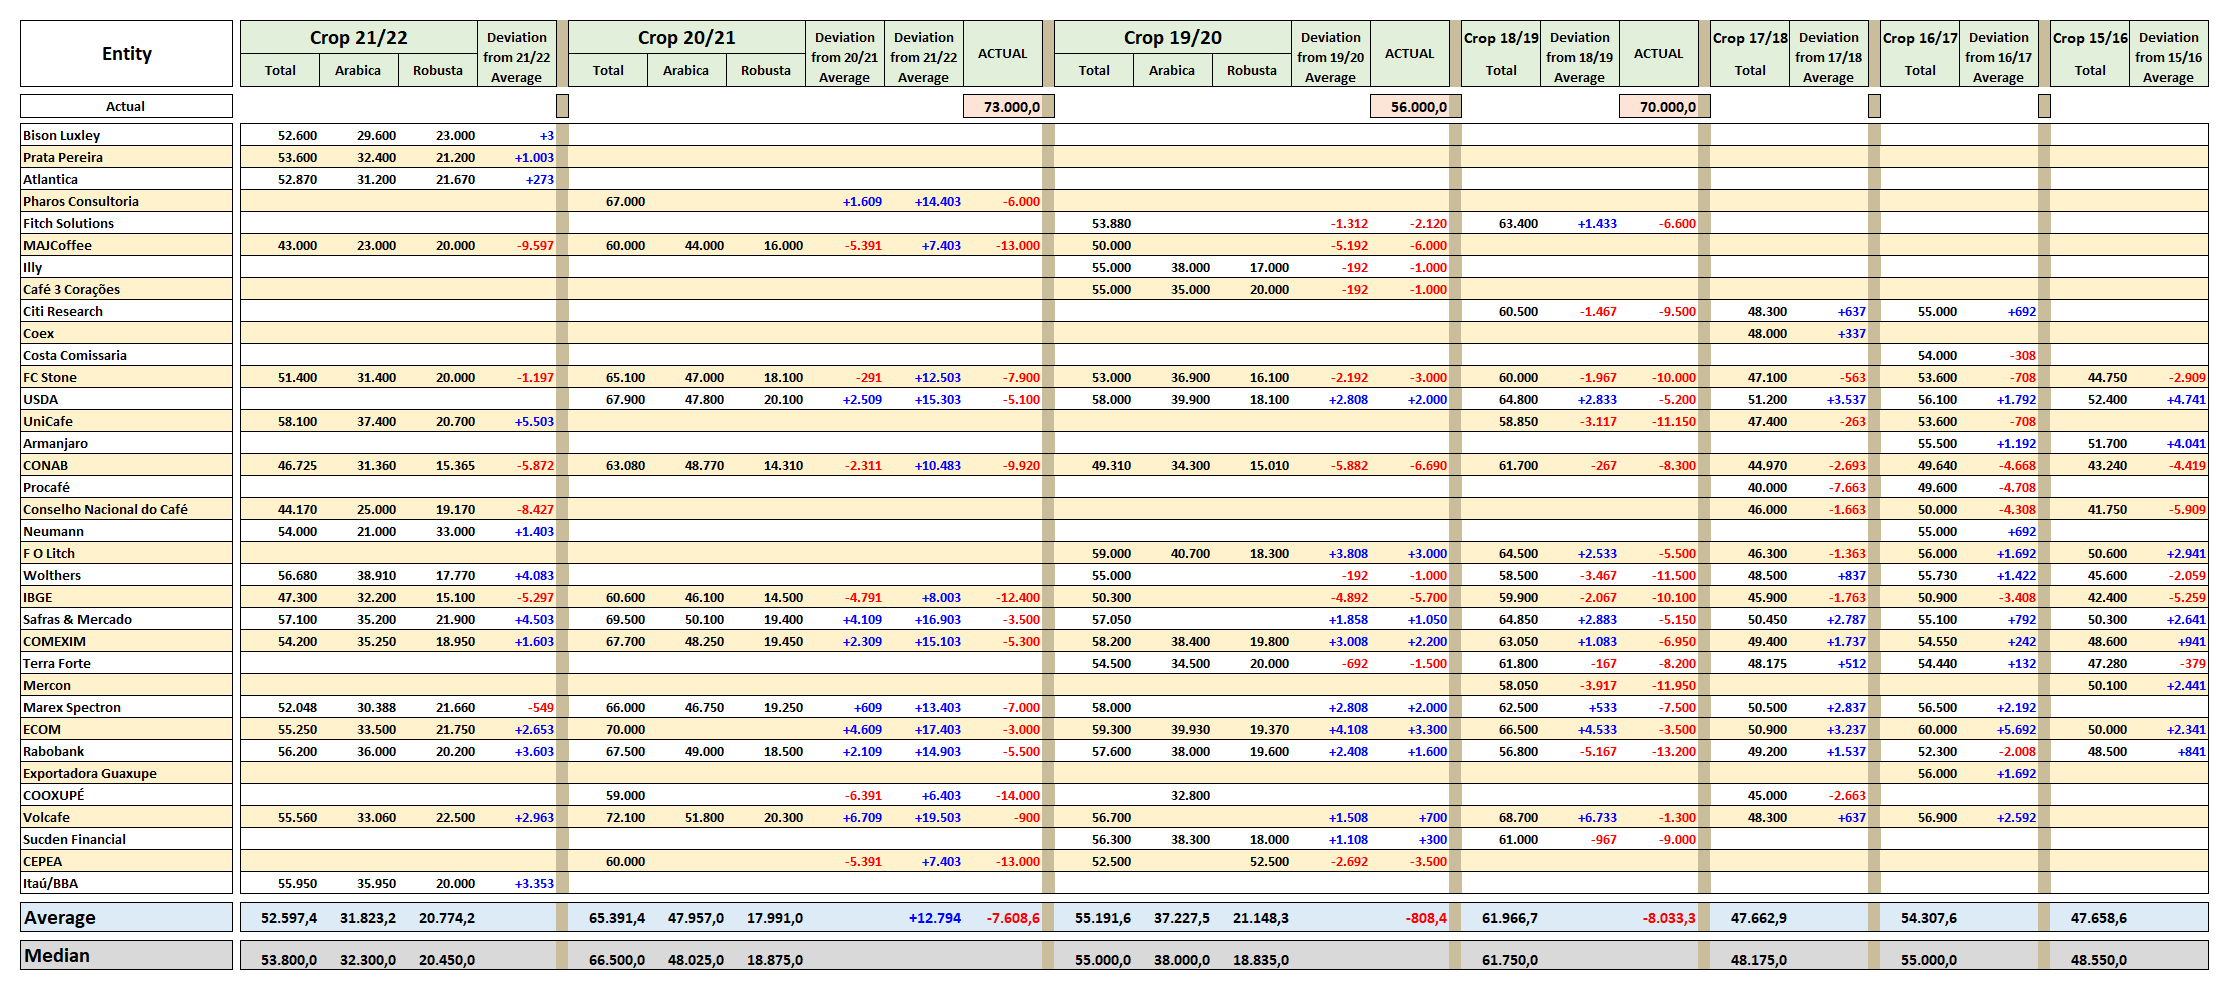Click Exportadora Guaxupe entity name
2229x990 pixels.
[90, 773]
